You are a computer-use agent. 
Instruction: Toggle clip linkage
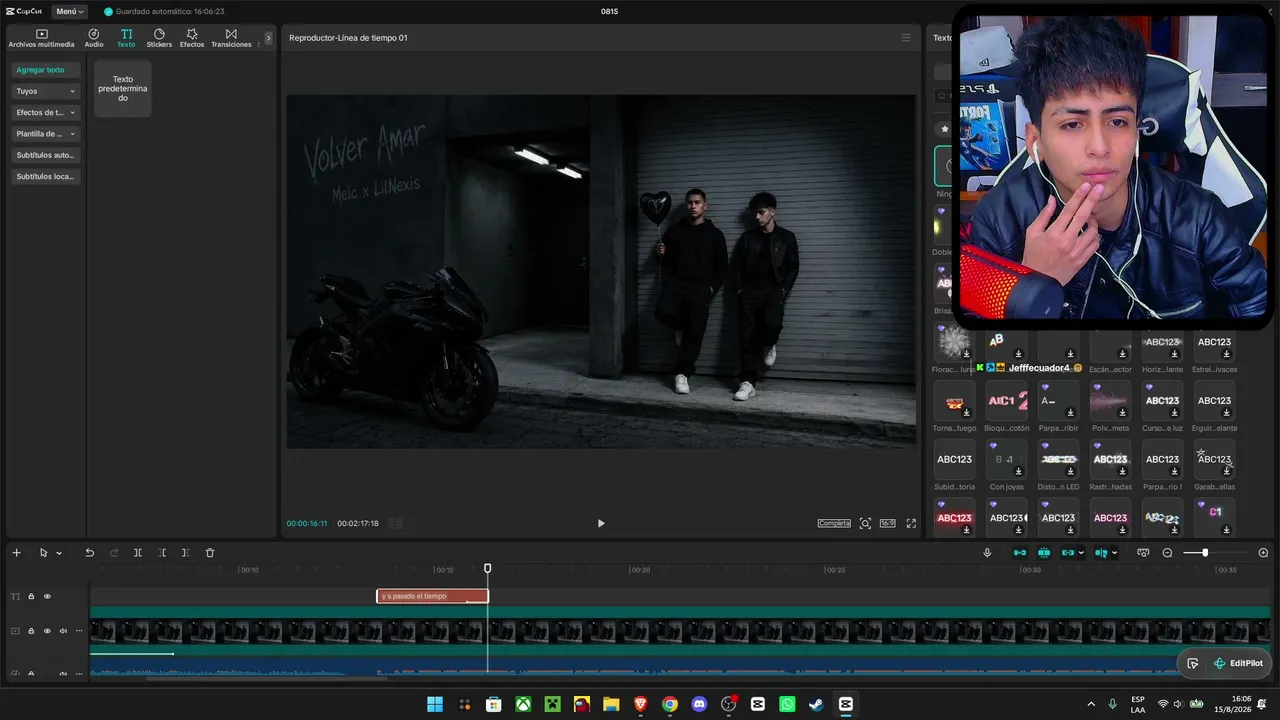click(1068, 553)
